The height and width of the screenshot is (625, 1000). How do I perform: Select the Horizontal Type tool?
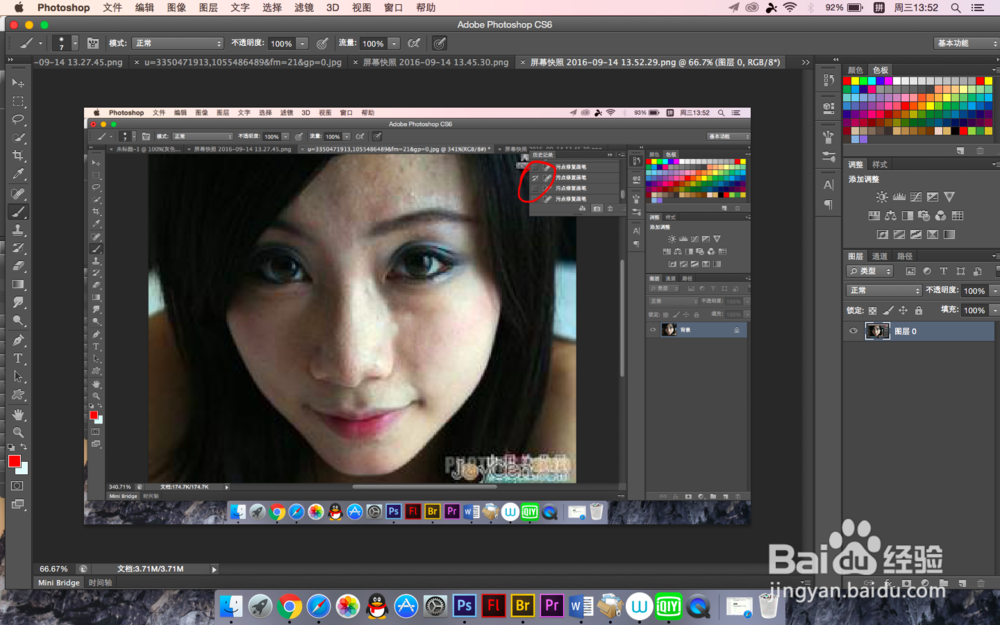point(18,358)
